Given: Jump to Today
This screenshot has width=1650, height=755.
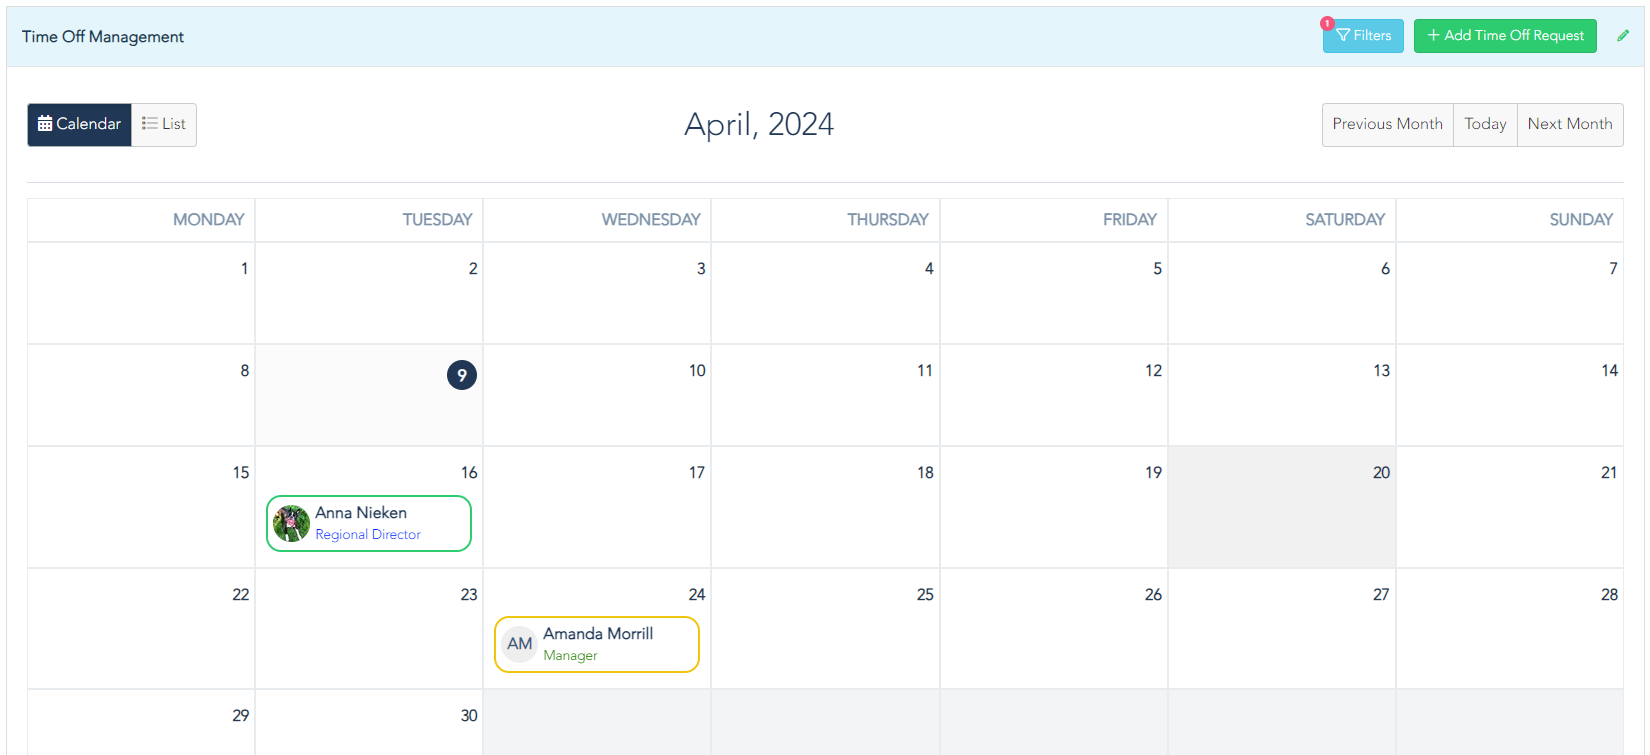Looking at the screenshot, I should click(1485, 124).
